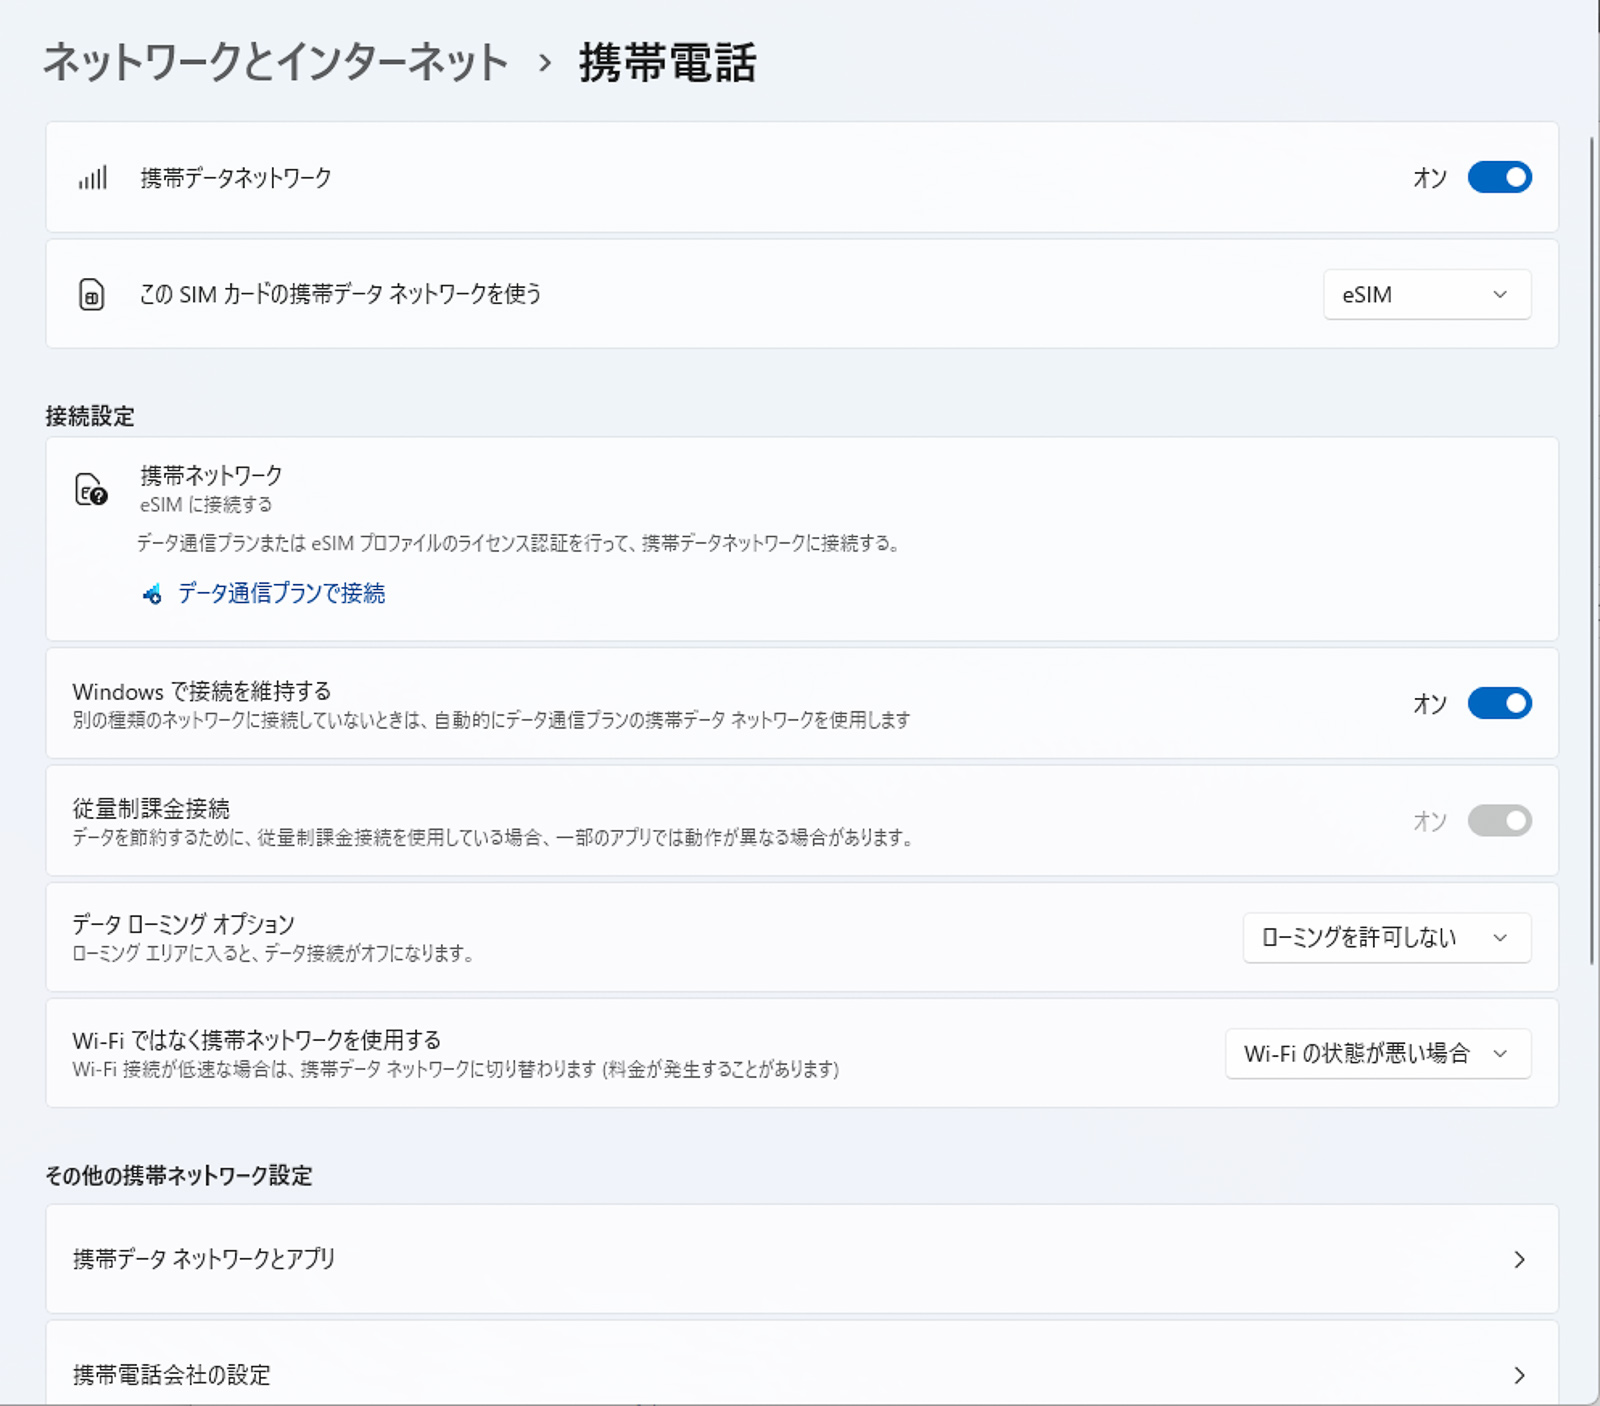
Task: Click the SIM card icon
Action: click(91, 294)
